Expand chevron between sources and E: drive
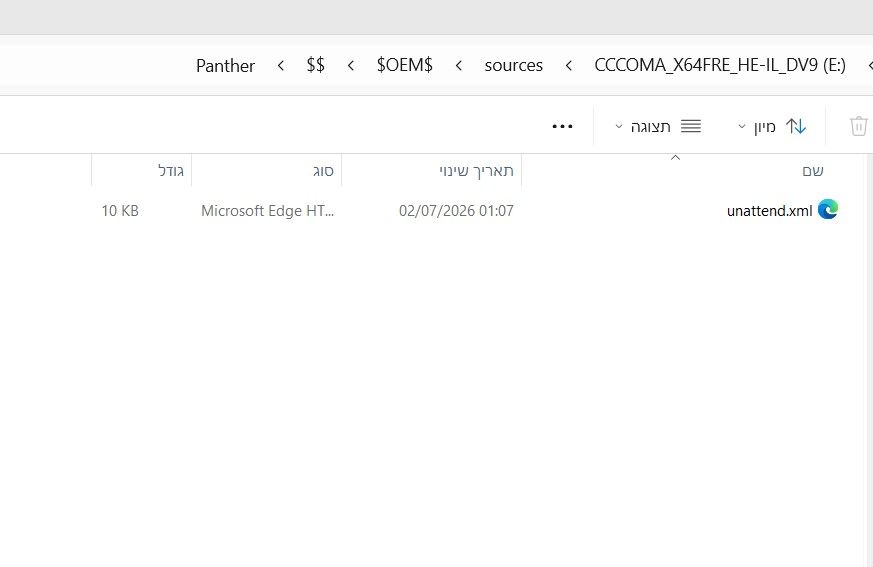This screenshot has width=873, height=567. tap(568, 66)
